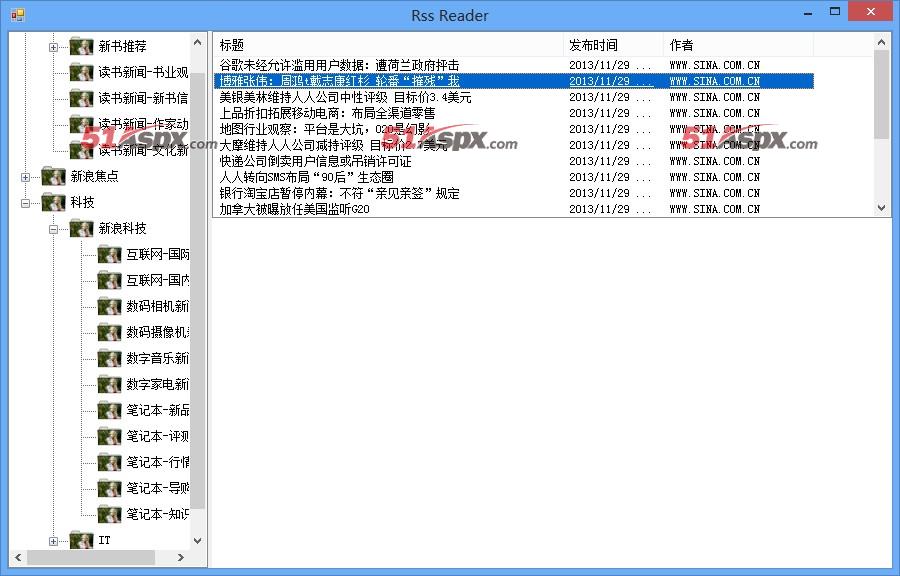Click the 新浪科技 node icon
This screenshot has width=900, height=576.
[81, 228]
